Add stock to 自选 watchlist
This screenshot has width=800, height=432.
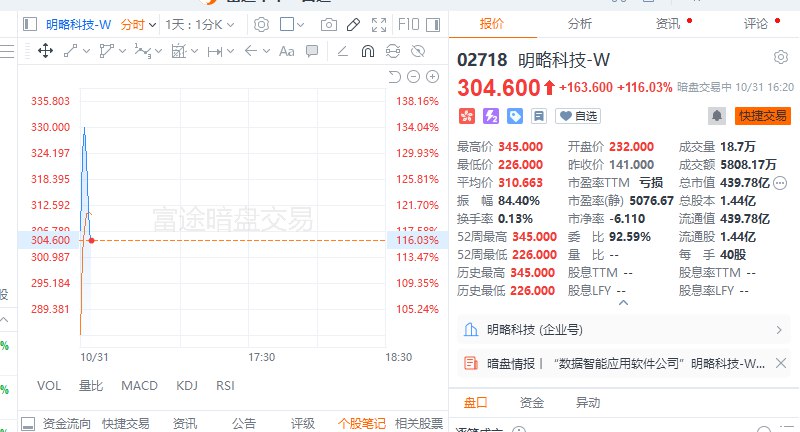[x=578, y=116]
